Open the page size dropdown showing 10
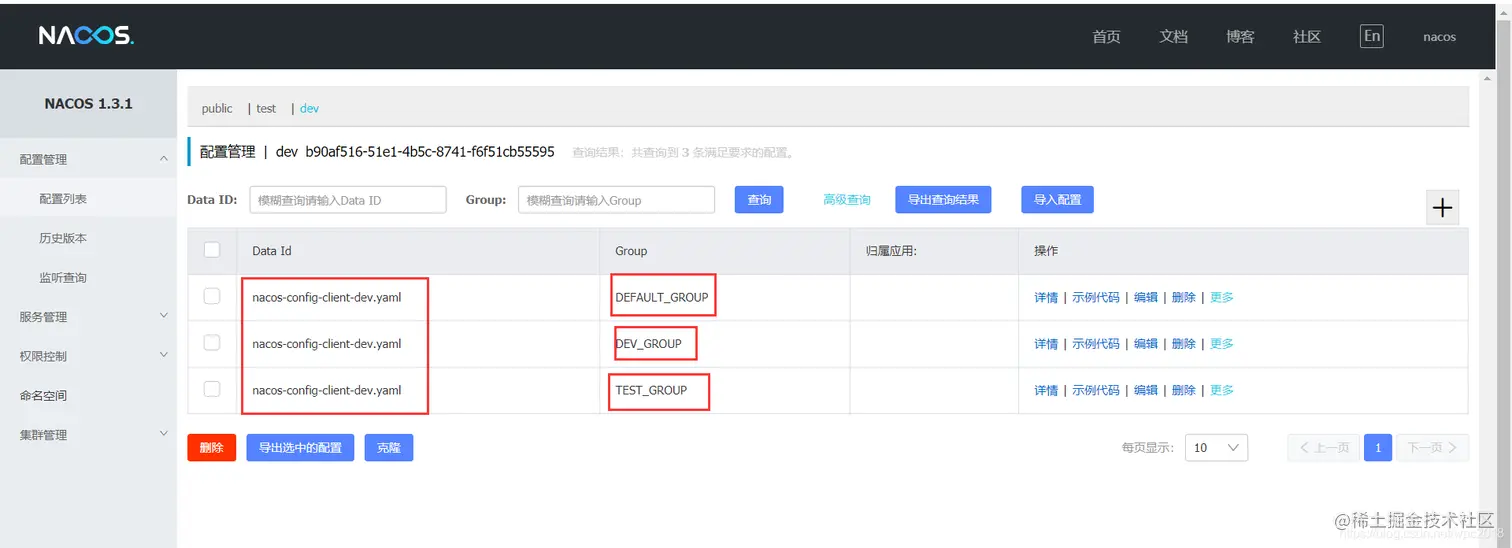Screen dimensions: 1512x548 pyautogui.click(x=1216, y=447)
